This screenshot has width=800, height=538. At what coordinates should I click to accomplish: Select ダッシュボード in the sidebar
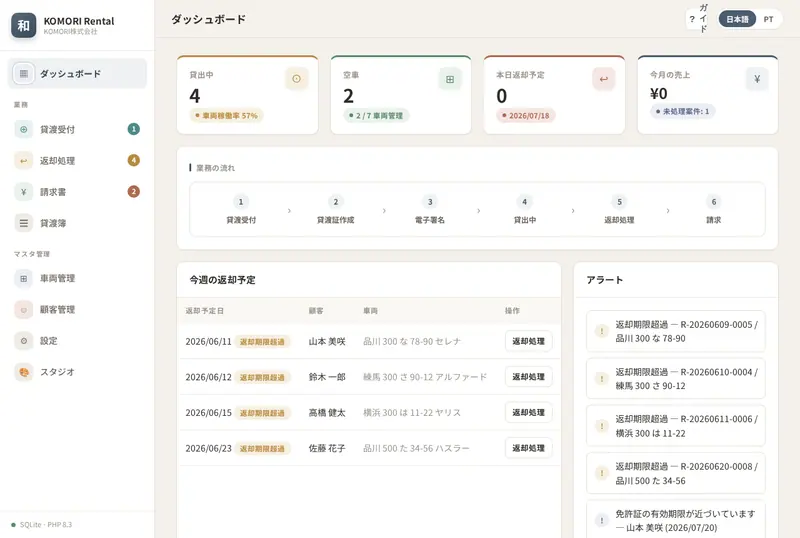(77, 74)
